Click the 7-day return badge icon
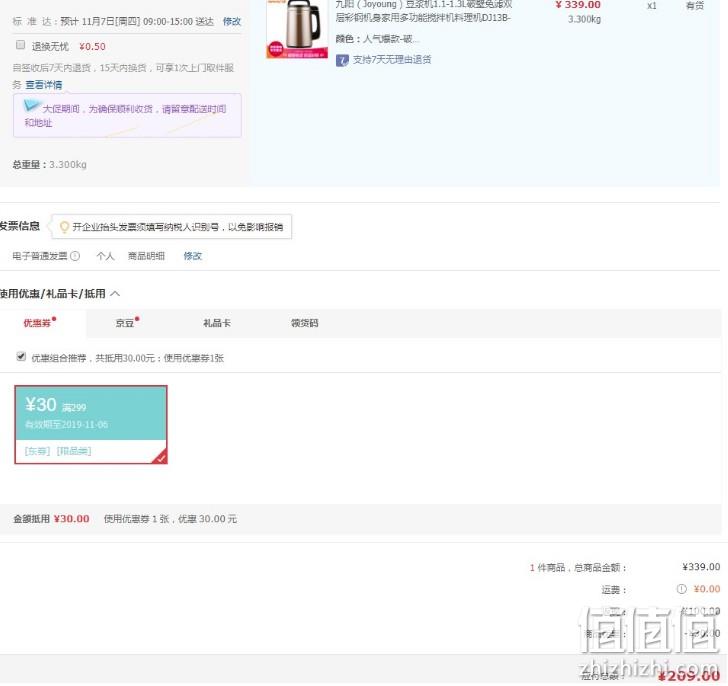The height and width of the screenshot is (686, 728). pyautogui.click(x=342, y=60)
